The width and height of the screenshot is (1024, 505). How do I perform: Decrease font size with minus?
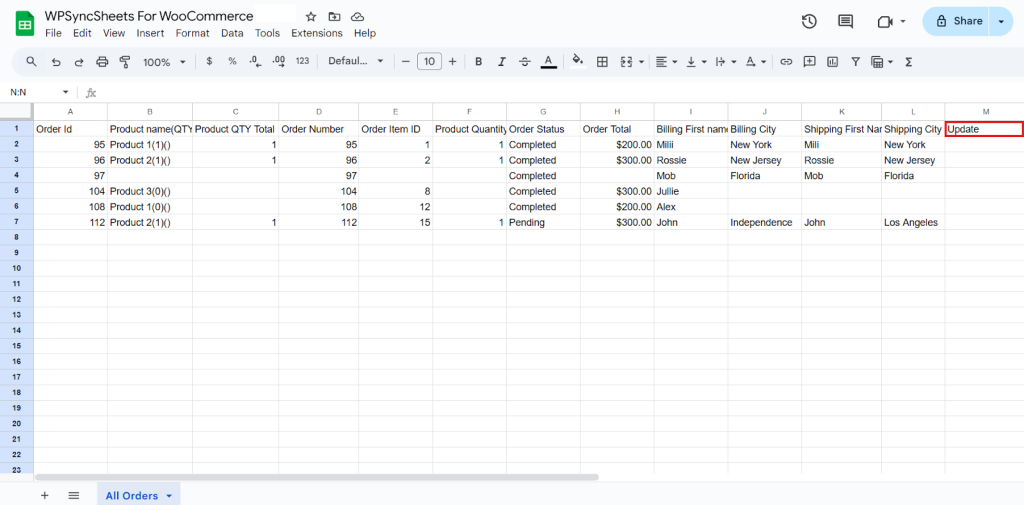[405, 61]
